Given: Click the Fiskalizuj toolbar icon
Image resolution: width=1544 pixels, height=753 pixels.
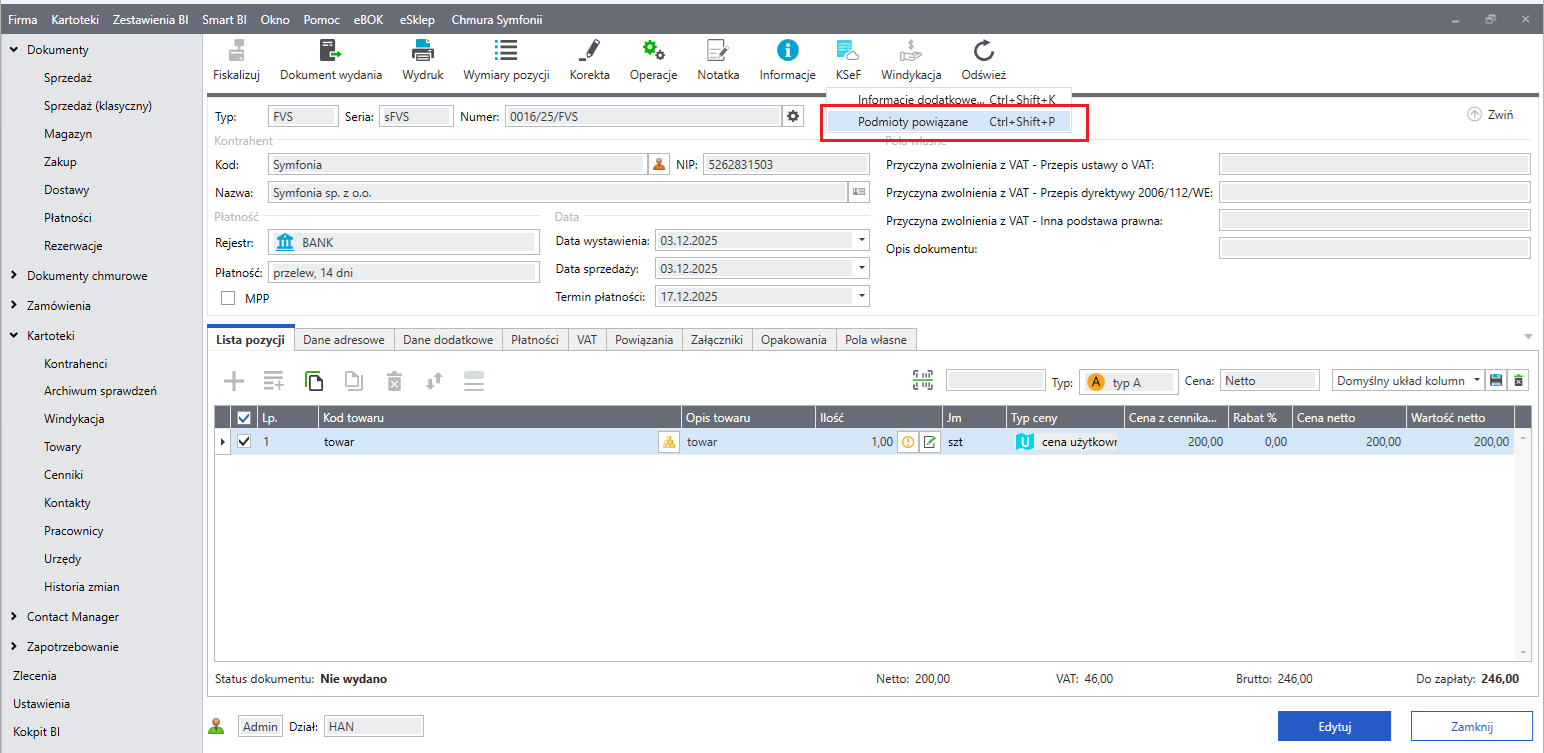Looking at the screenshot, I should click(x=236, y=51).
